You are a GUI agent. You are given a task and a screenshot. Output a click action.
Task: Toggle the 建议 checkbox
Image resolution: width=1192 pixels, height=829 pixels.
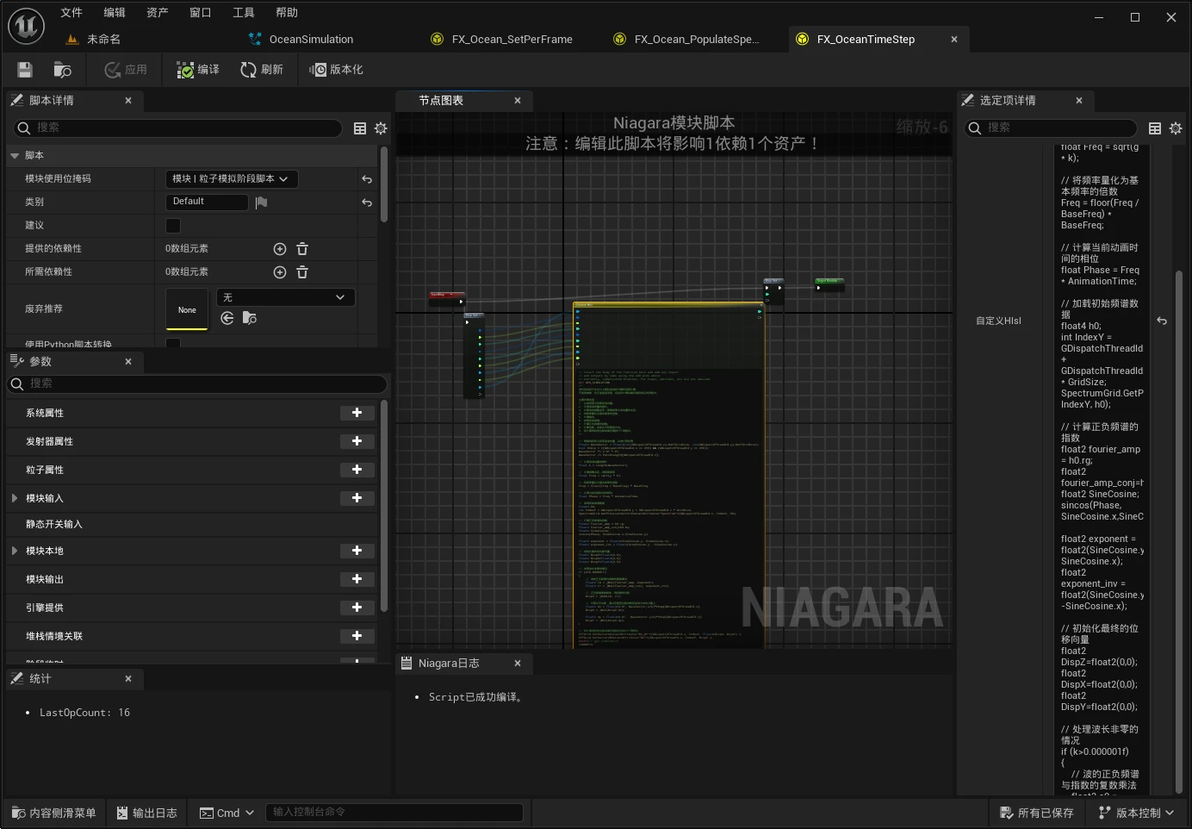point(173,226)
